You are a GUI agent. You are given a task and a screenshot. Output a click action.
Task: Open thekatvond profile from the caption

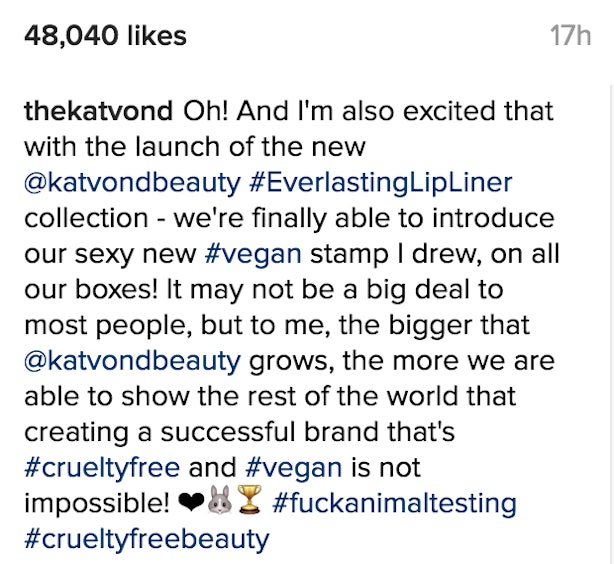point(98,111)
